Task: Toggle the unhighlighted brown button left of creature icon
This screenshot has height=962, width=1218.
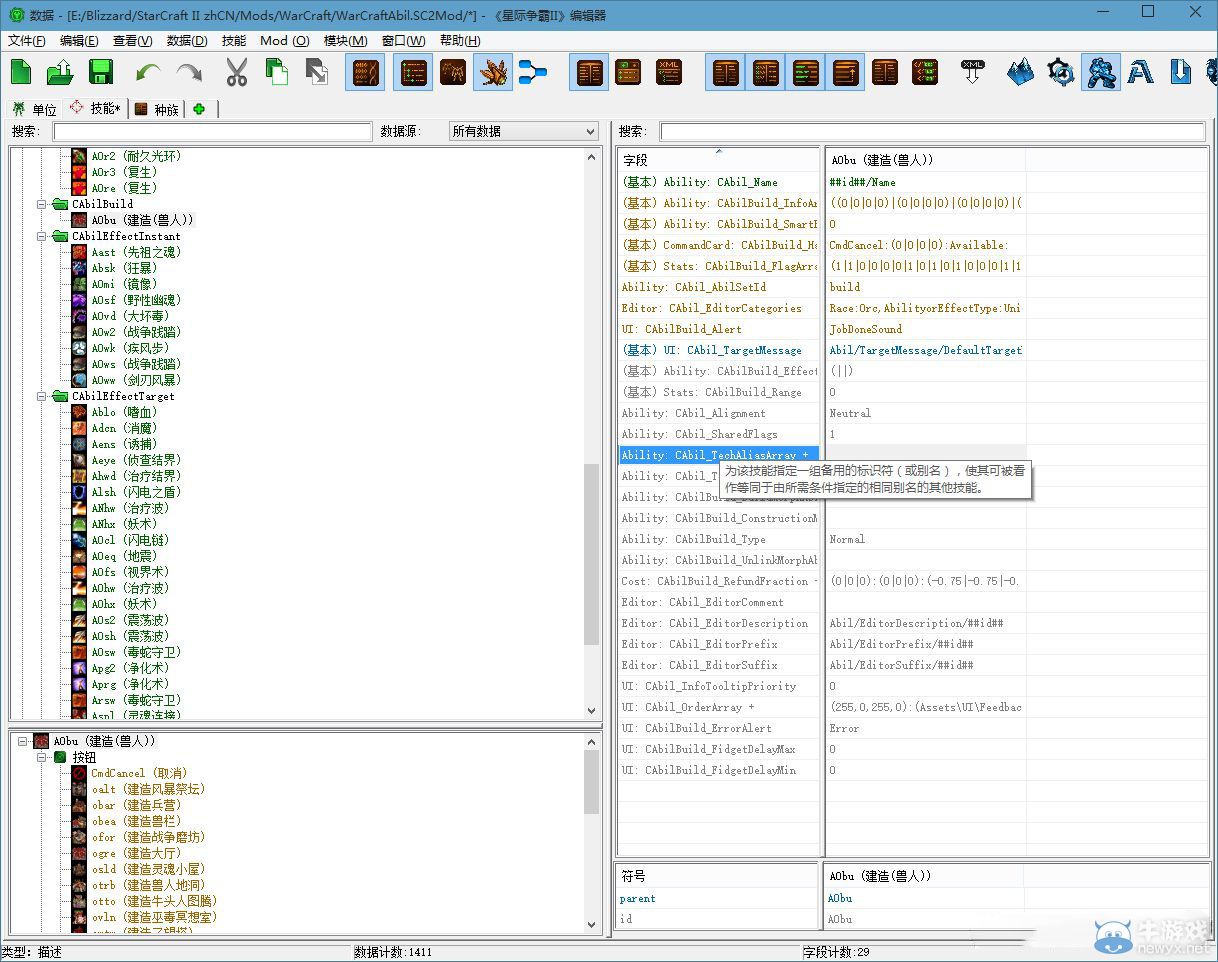Action: pyautogui.click(x=453, y=72)
